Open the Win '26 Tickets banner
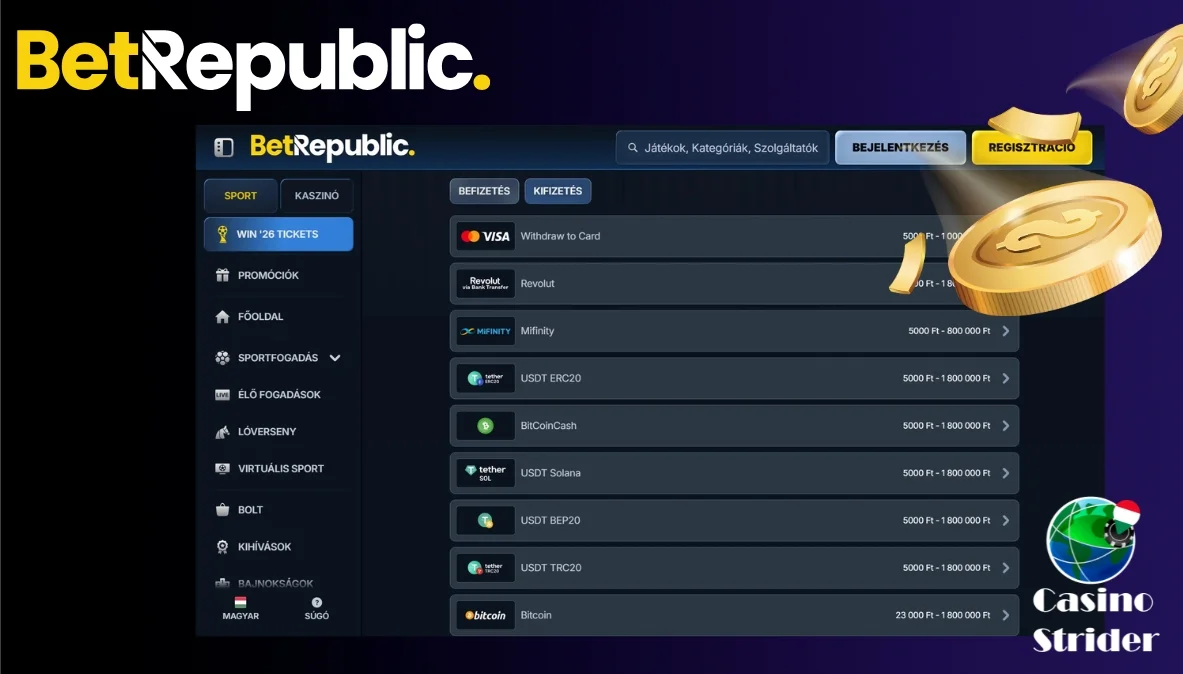 (278, 234)
